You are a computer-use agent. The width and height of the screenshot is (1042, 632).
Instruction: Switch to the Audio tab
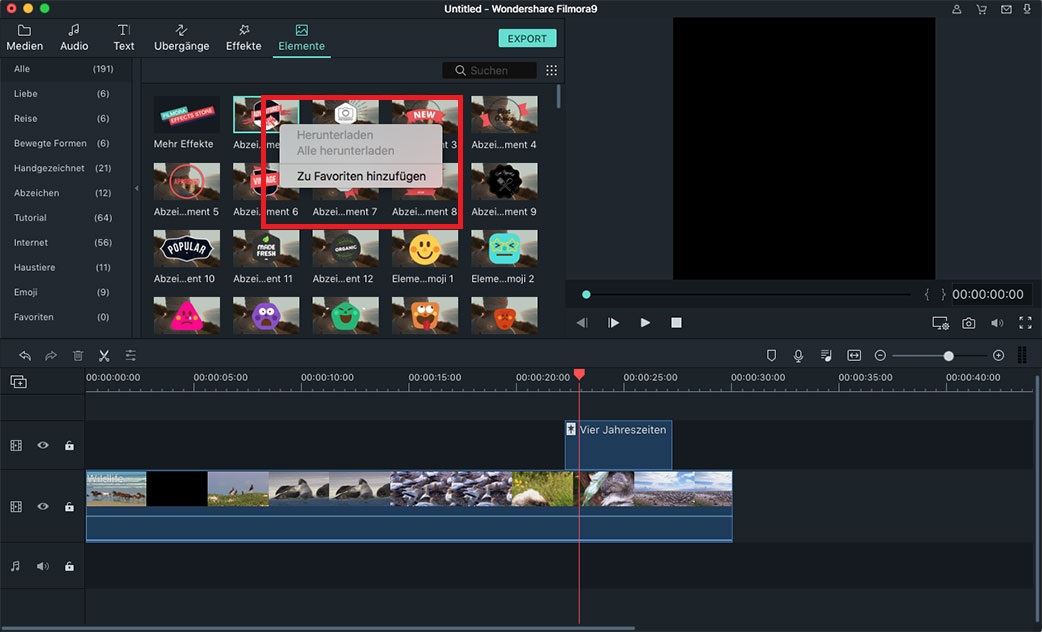coord(74,38)
